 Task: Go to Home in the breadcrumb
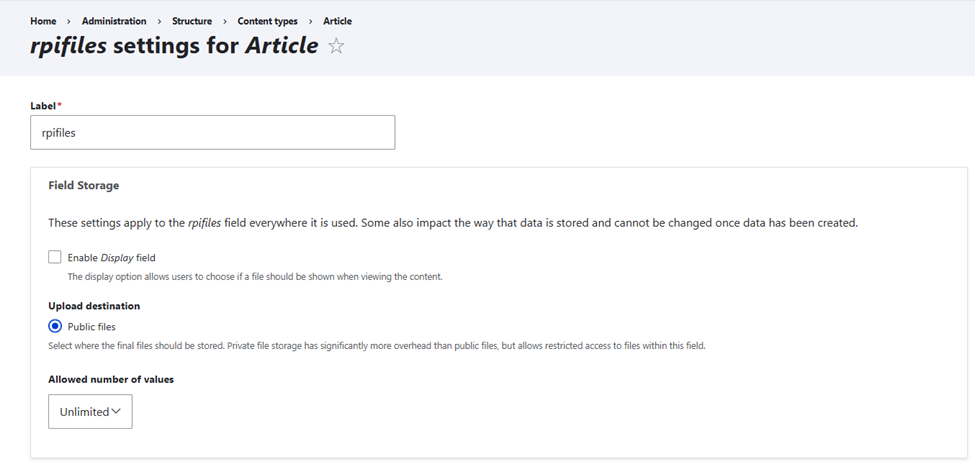pos(43,21)
